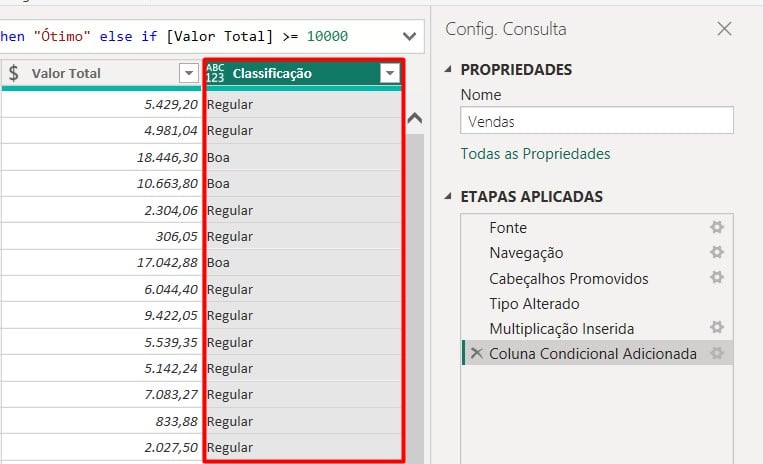This screenshot has width=763, height=464.
Task: Click the cell with value 5.429,20
Action: point(101,104)
